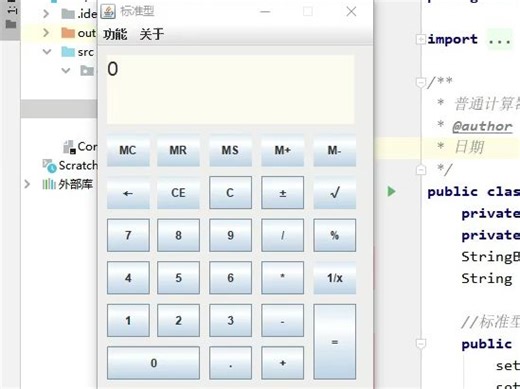
Task: Click digit 8 on the calculator
Action: click(x=178, y=235)
